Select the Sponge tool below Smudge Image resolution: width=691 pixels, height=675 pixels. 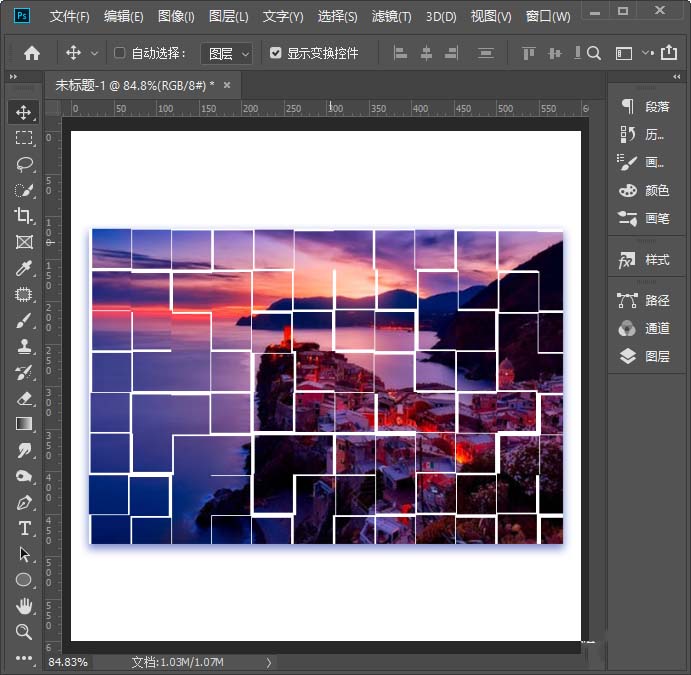tap(24, 476)
